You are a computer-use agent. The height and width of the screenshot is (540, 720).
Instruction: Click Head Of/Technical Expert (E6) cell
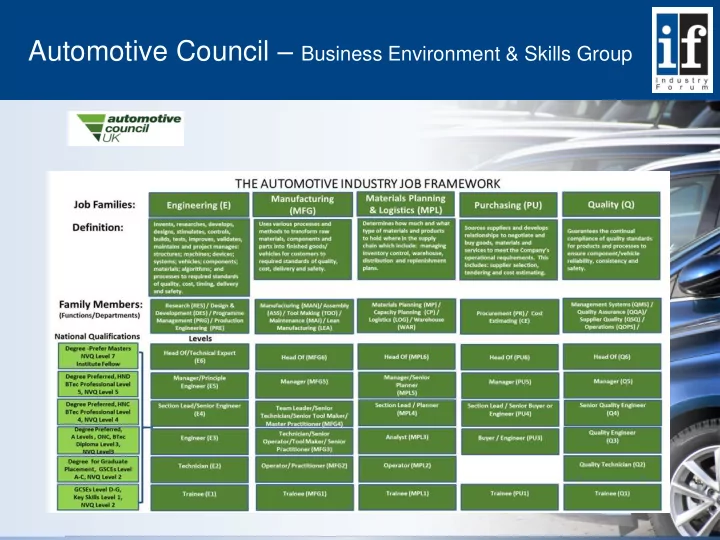(x=200, y=356)
